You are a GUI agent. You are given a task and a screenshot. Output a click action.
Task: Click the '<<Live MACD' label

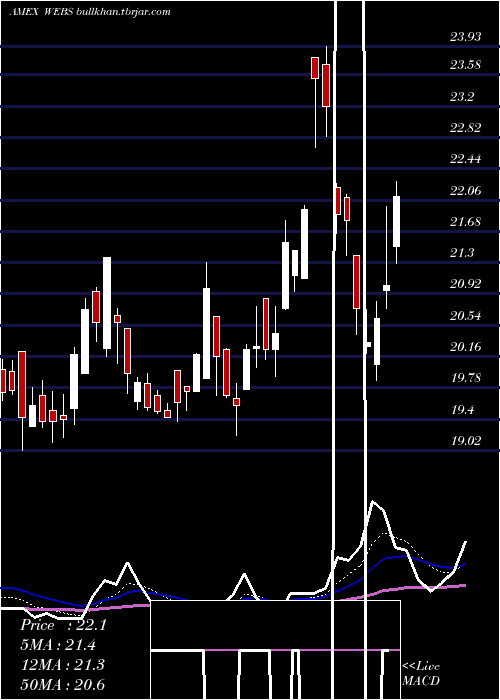tap(421, 673)
